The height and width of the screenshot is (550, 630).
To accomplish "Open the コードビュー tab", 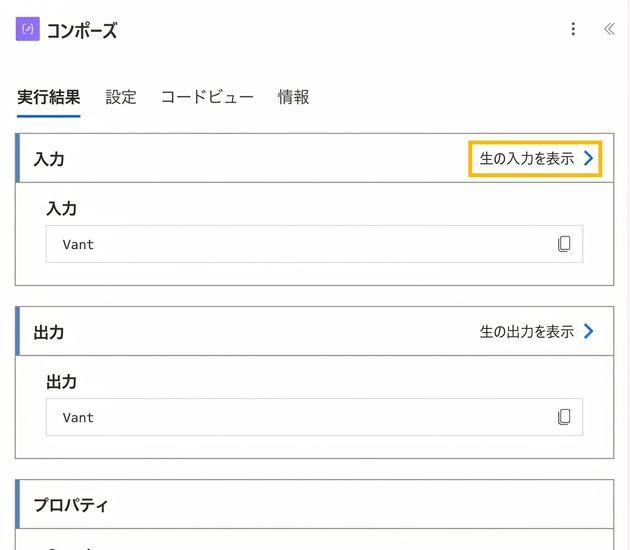I will click(207, 97).
